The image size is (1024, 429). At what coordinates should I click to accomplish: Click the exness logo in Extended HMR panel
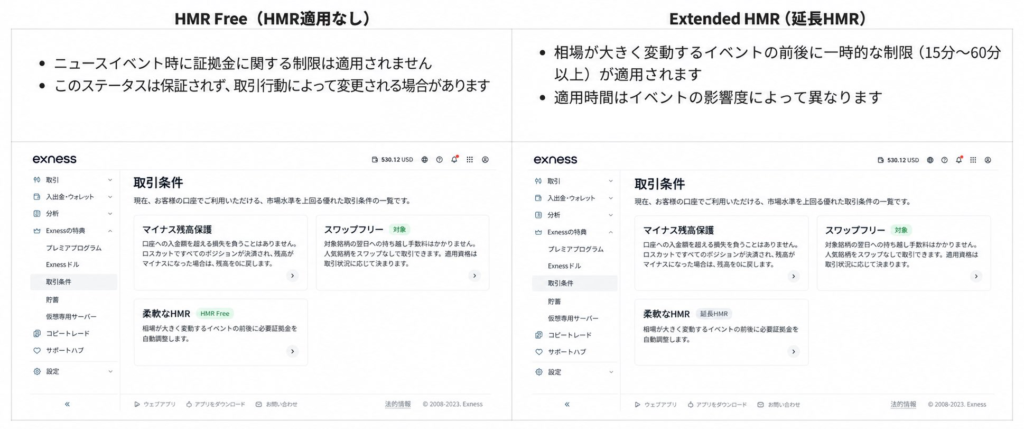555,159
